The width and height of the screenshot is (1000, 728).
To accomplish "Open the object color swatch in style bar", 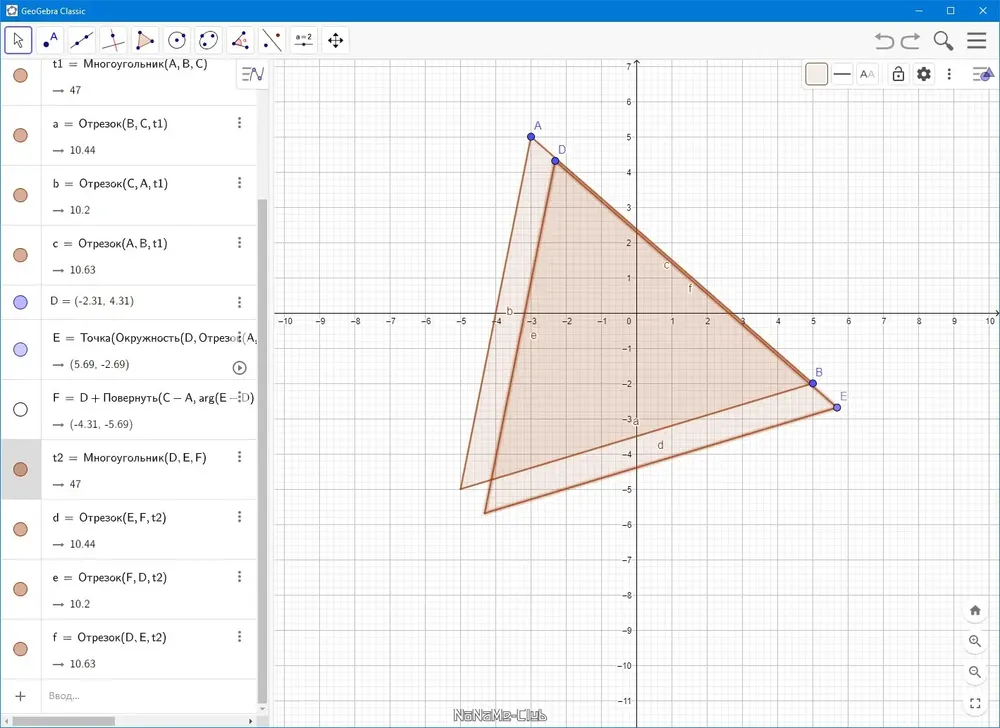I will coord(816,74).
